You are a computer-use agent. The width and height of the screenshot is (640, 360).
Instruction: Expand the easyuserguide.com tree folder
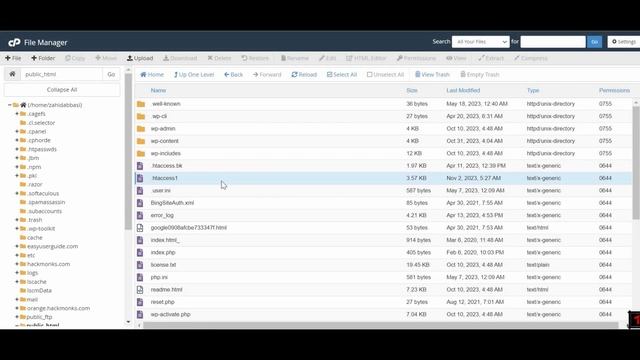17,247
